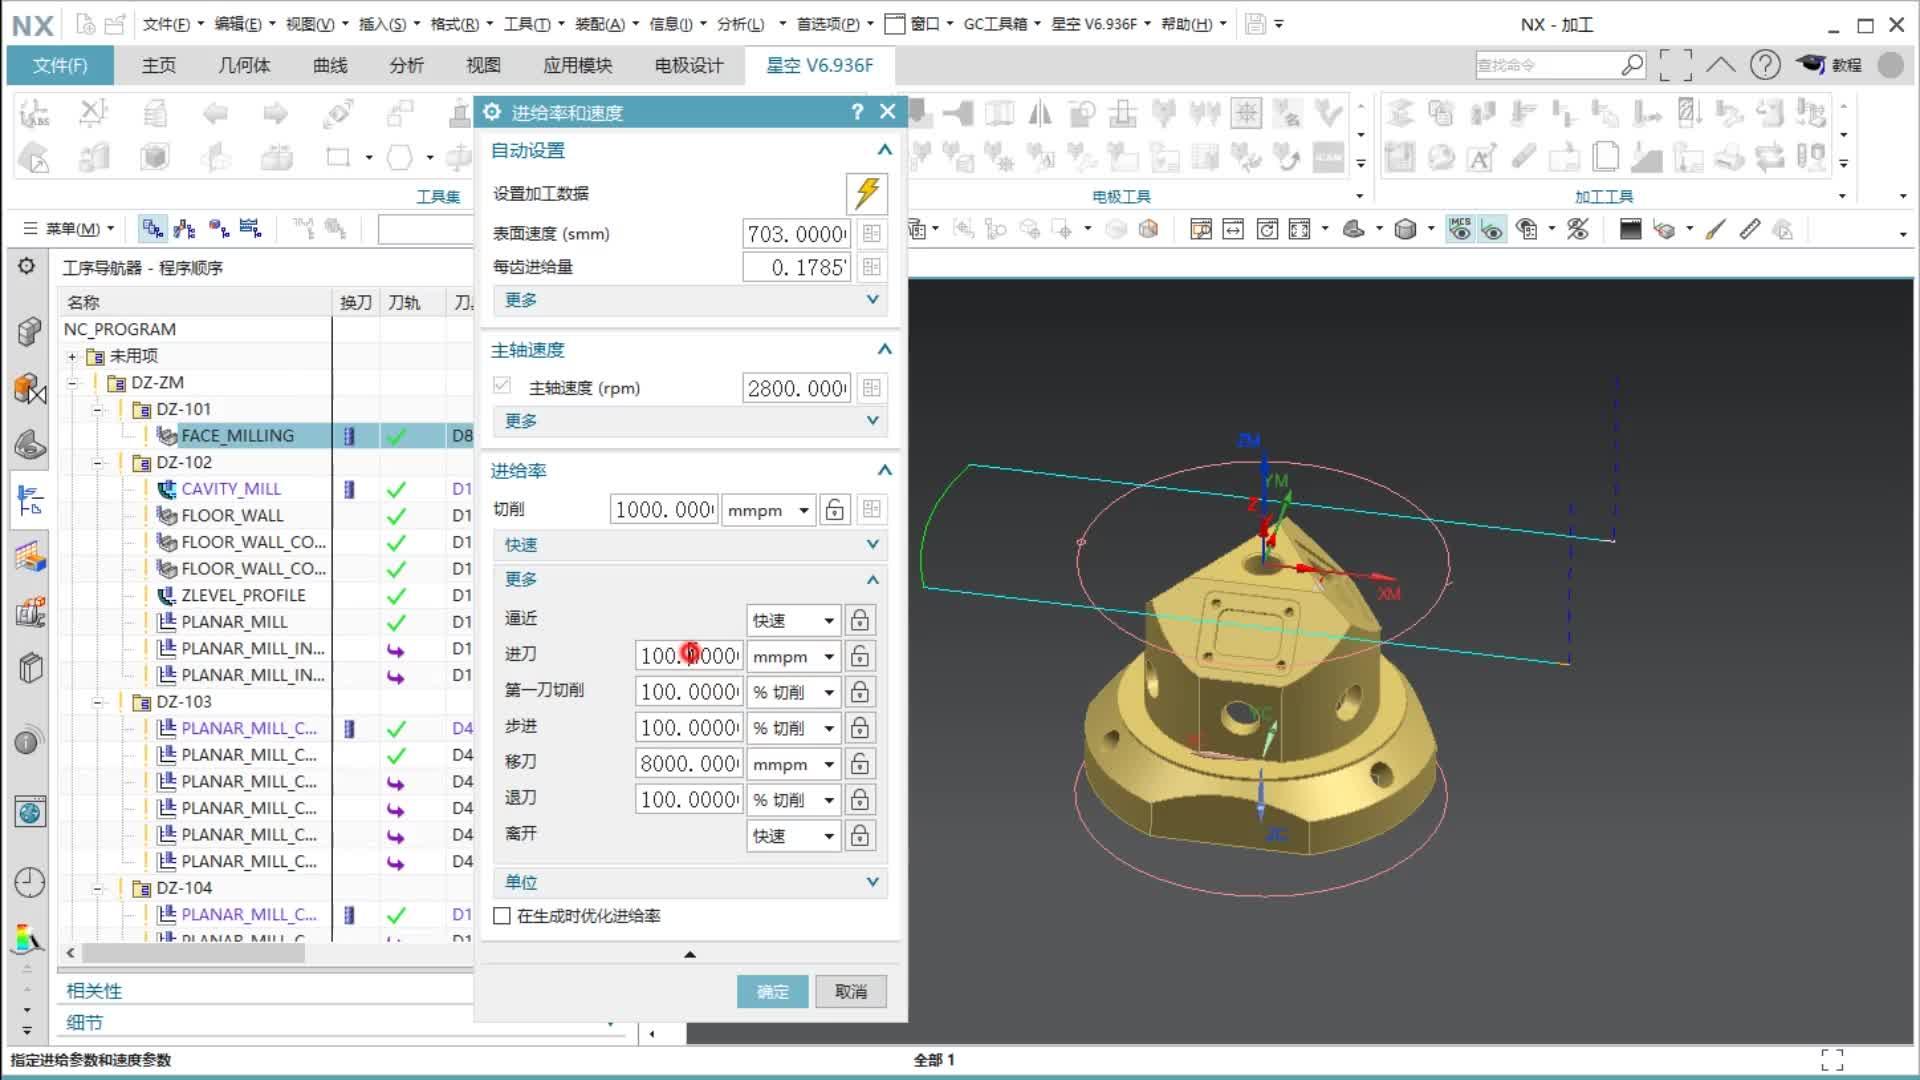Screen dimensions: 1920x1080
Task: Open the calculator icon beside feed per tooth
Action: [872, 267]
